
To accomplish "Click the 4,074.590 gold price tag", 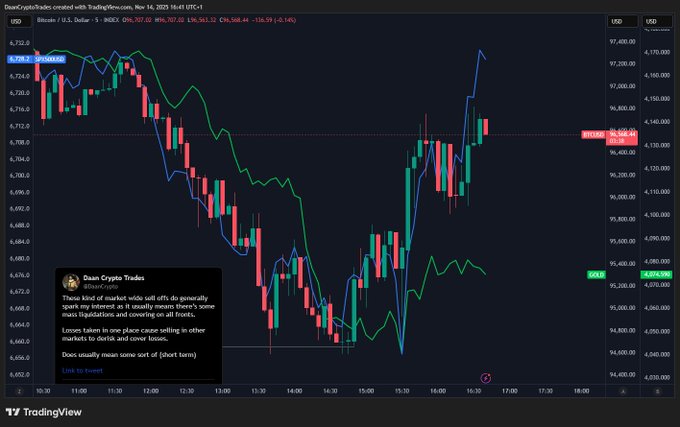I will tap(657, 275).
